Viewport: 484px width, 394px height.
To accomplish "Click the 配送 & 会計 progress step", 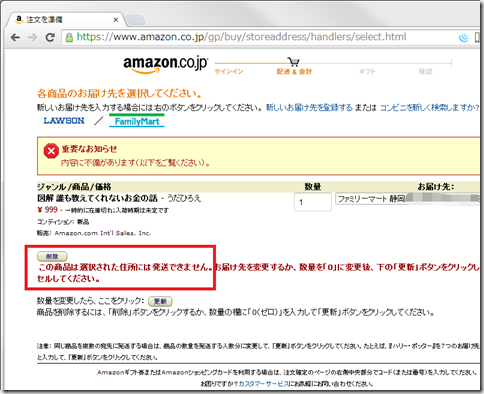I will [294, 71].
